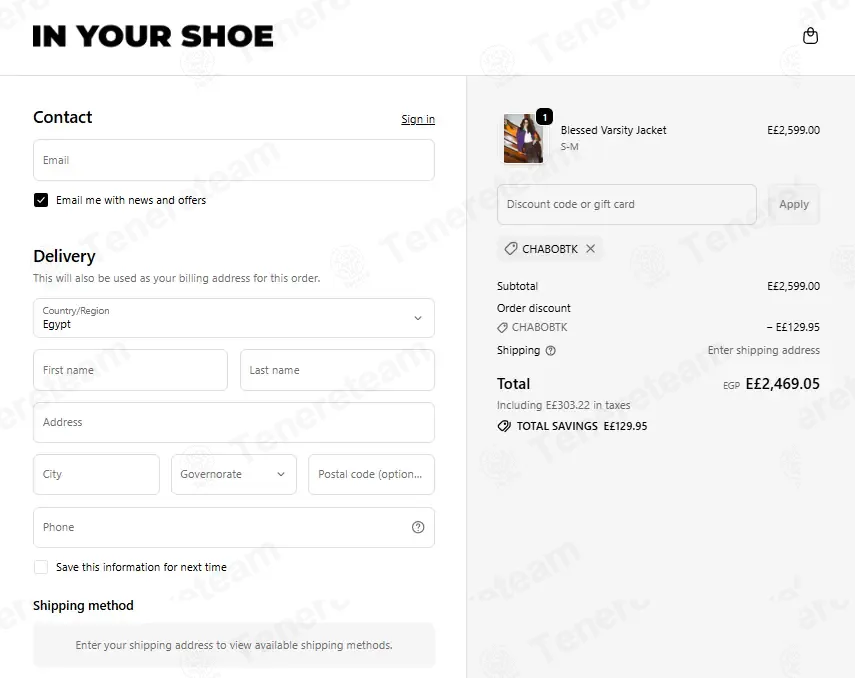The image size is (855, 678).
Task: Focus the First name field
Action: click(x=130, y=370)
